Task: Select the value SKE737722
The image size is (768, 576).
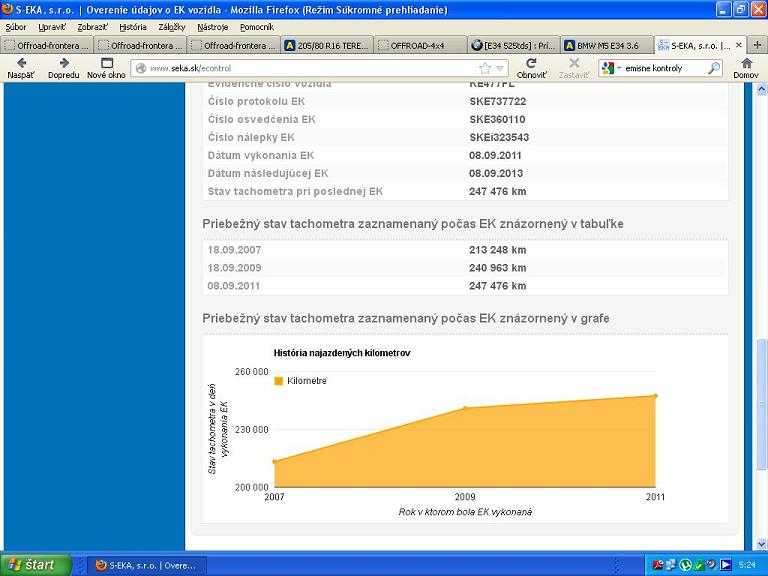Action: pos(498,101)
